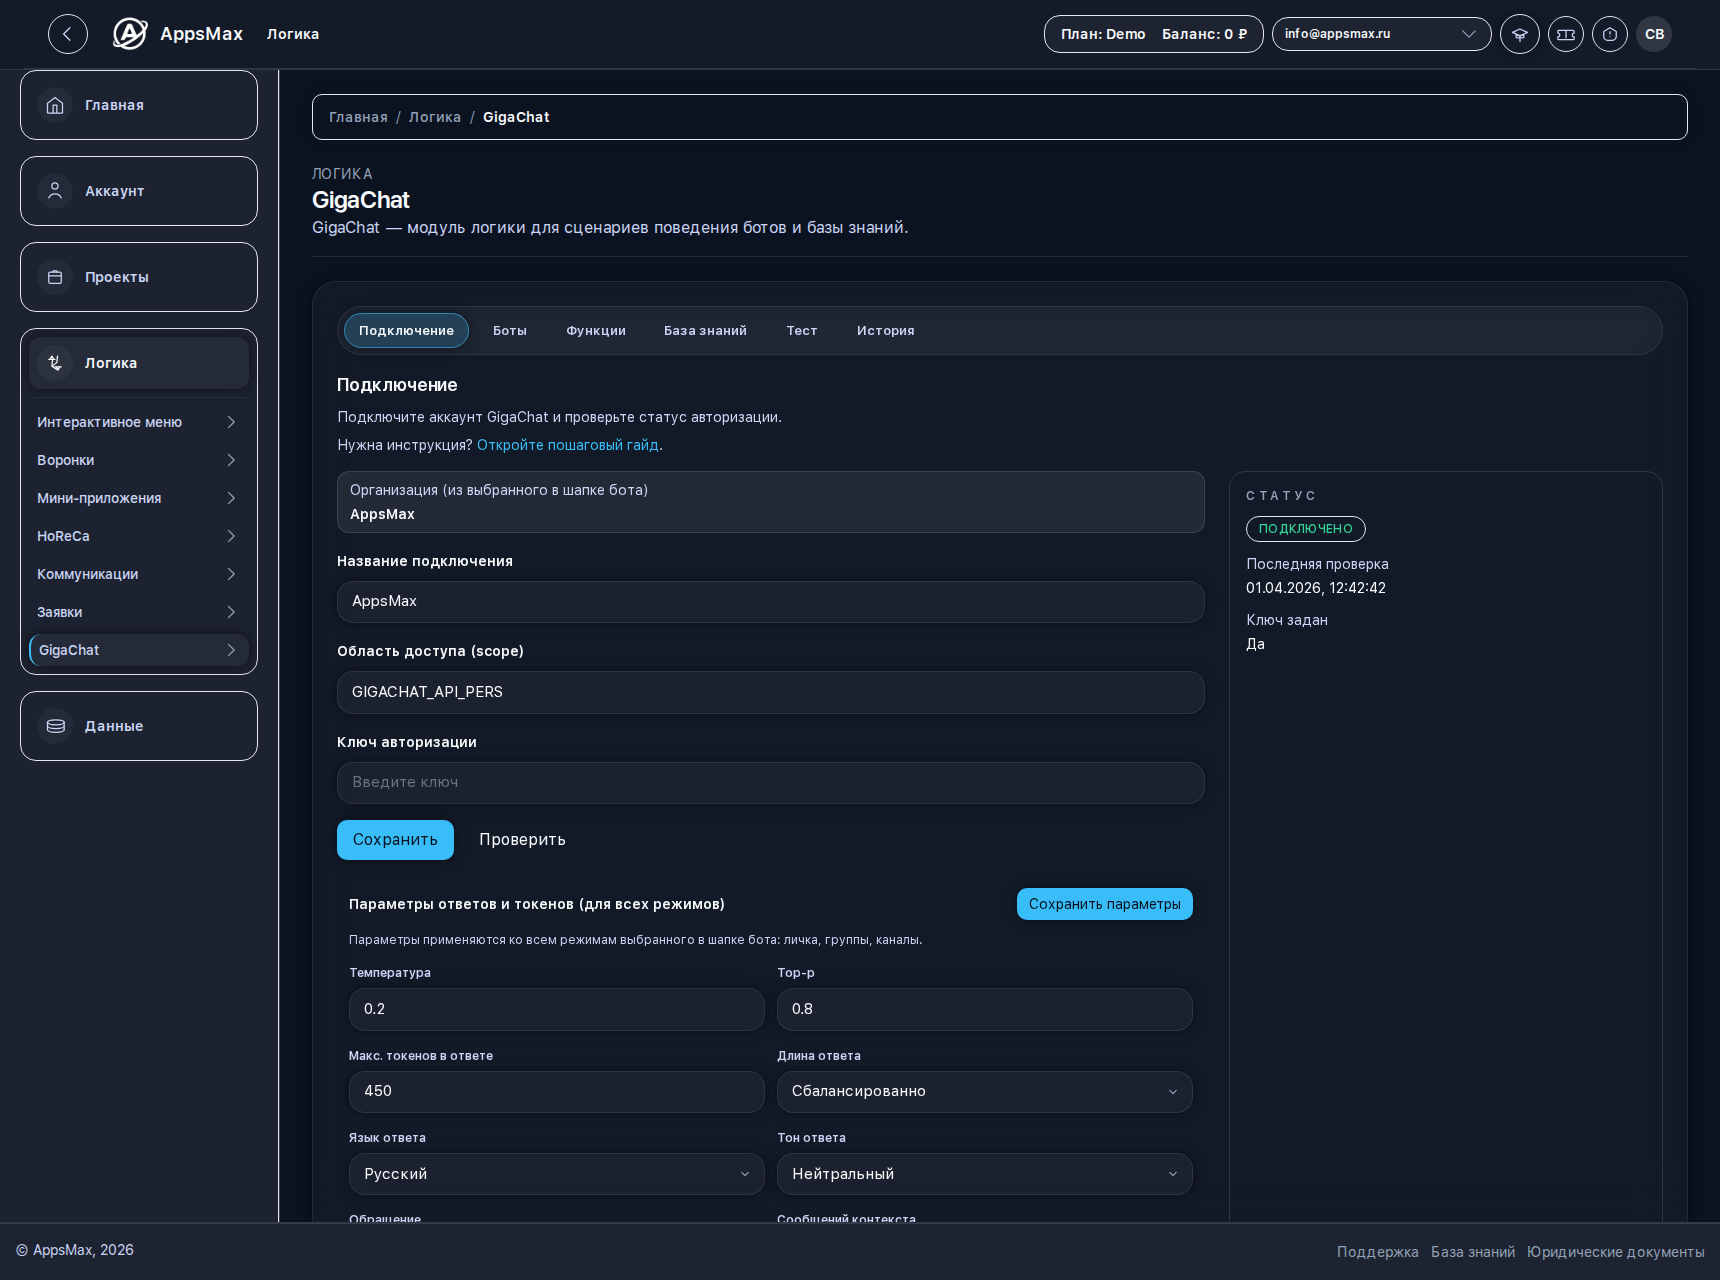Viewport: 1720px width, 1280px height.
Task: Open the graduation cap training icon
Action: pos(1520,34)
